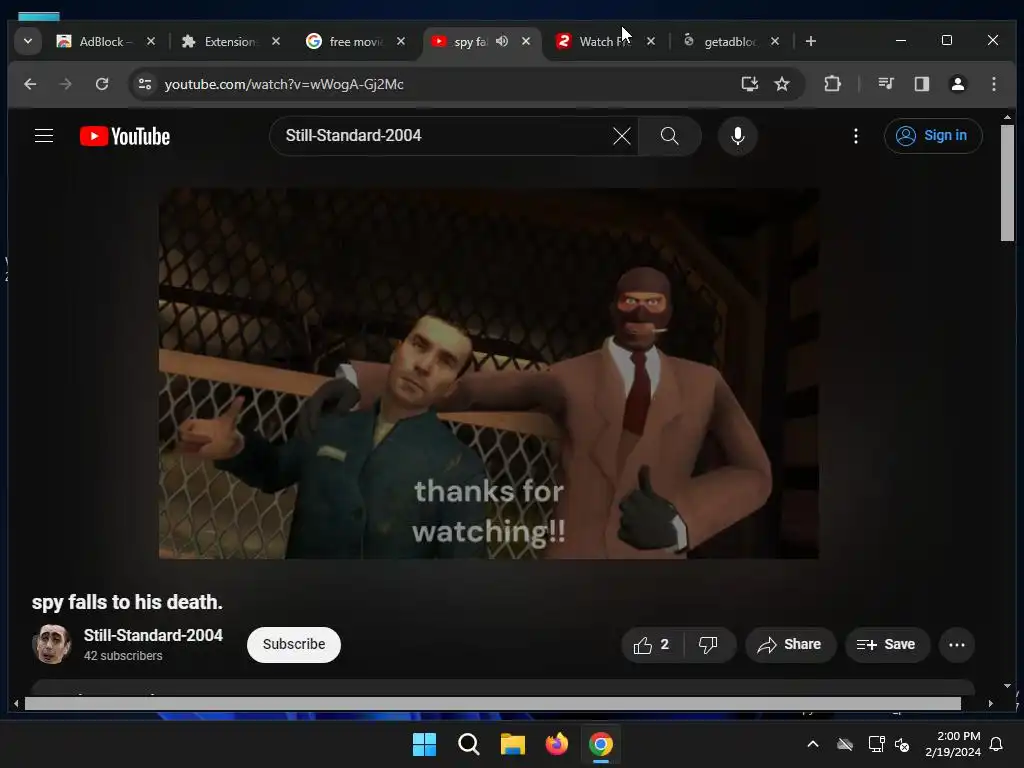Switch to the getadblock tab
This screenshot has height=768, width=1024.
point(728,41)
